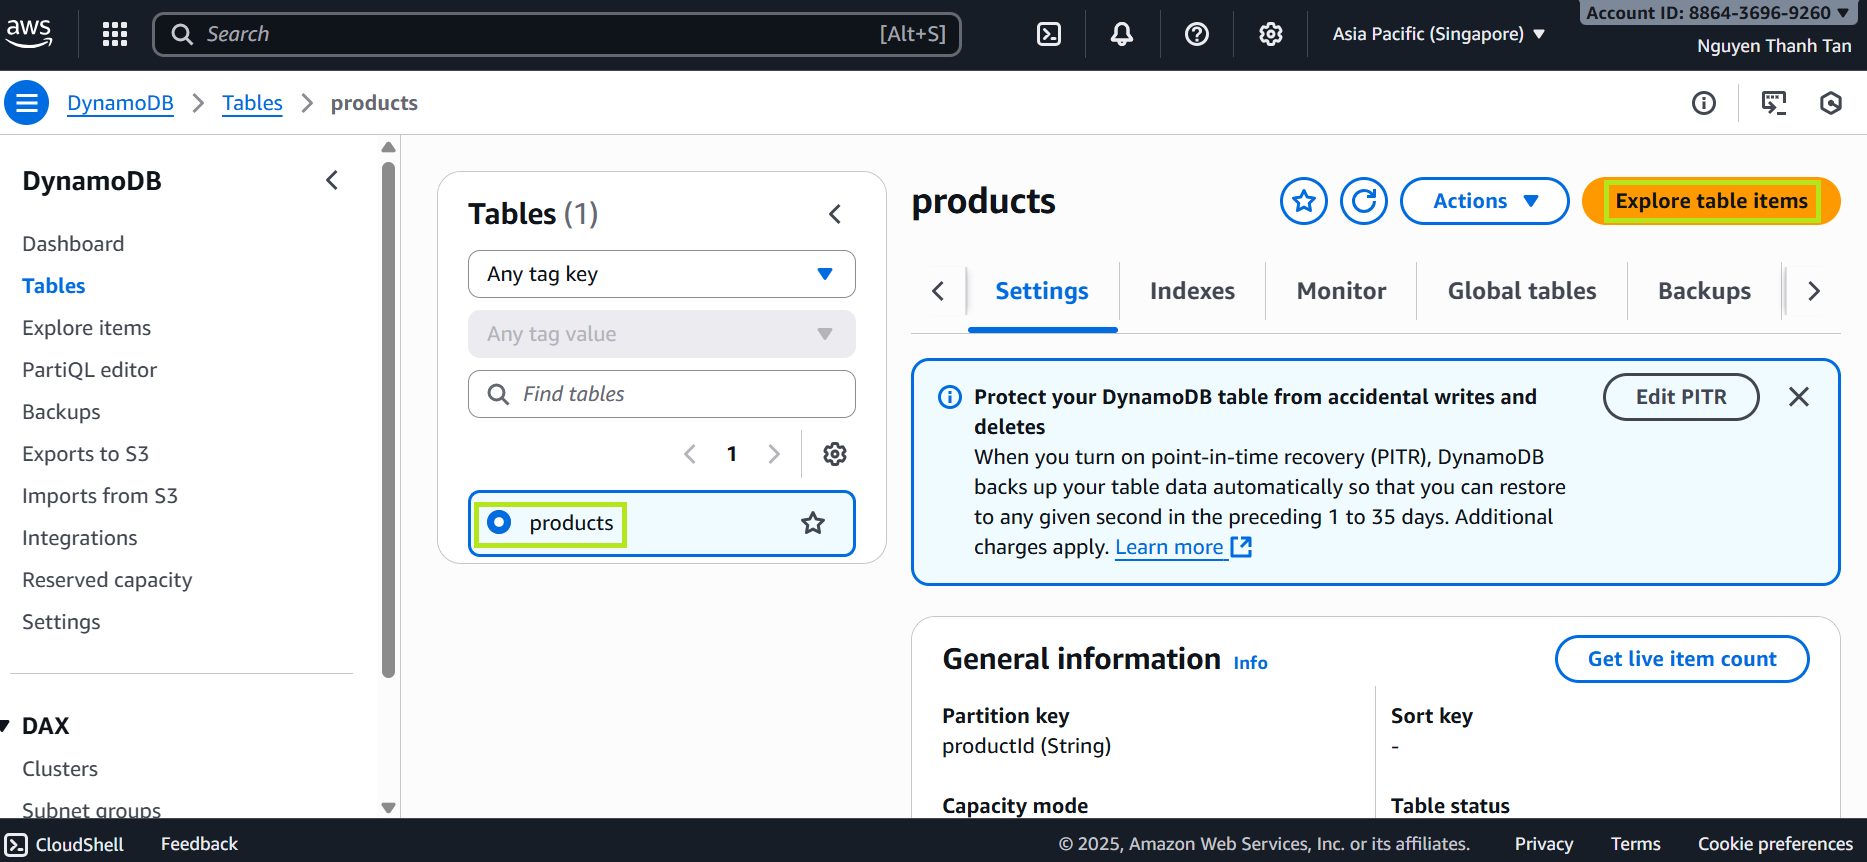
Task: Click the Explore table items button
Action: tap(1711, 201)
